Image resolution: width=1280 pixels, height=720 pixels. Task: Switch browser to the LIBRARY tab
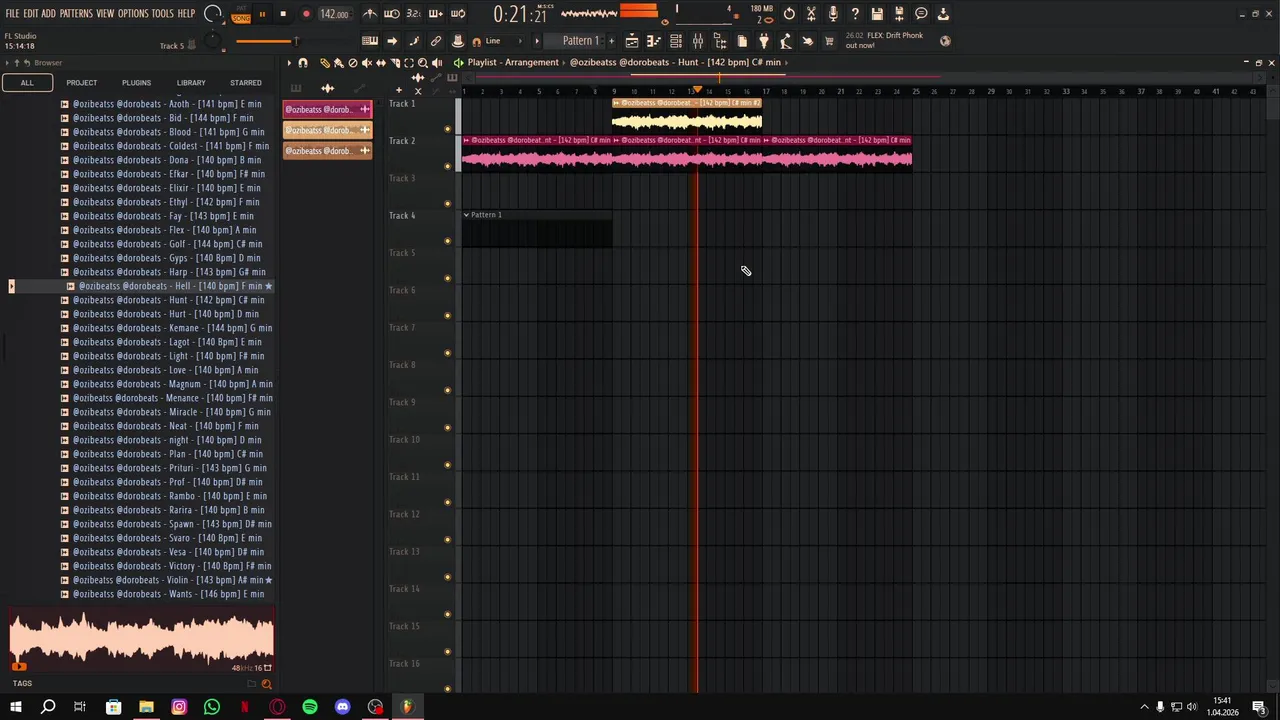click(x=191, y=83)
